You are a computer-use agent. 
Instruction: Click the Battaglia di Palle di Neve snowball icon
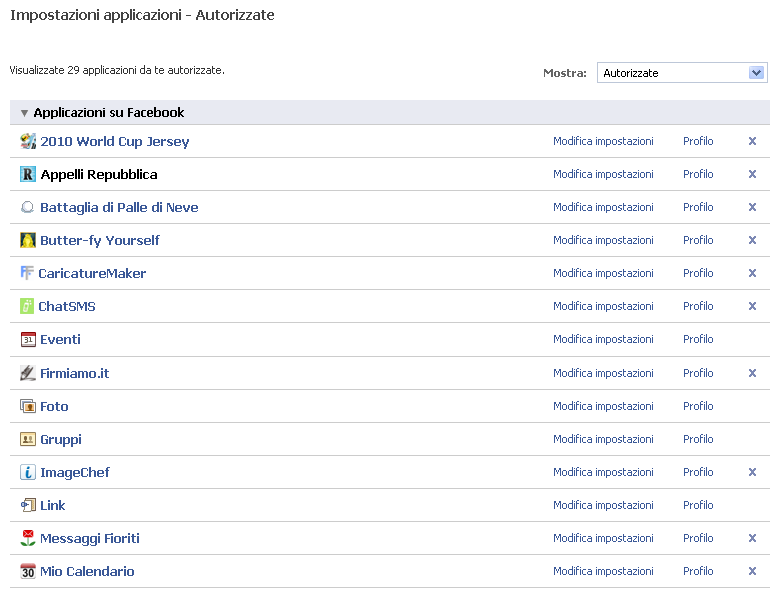(x=28, y=208)
